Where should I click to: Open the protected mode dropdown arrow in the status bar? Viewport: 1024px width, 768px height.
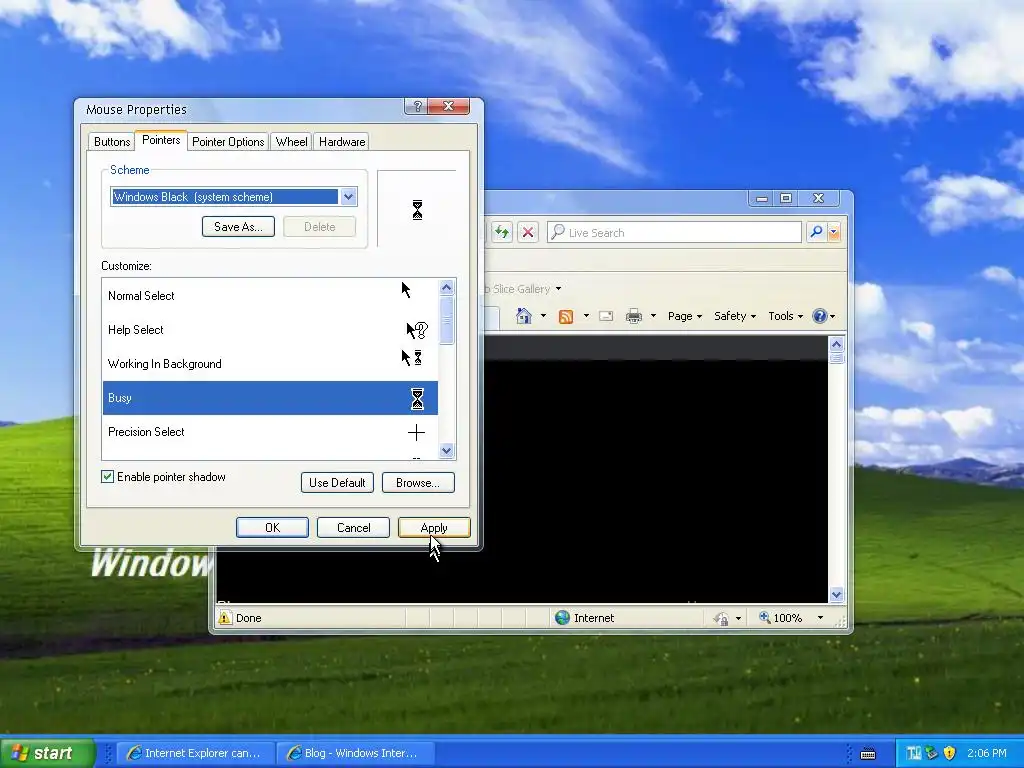(739, 618)
